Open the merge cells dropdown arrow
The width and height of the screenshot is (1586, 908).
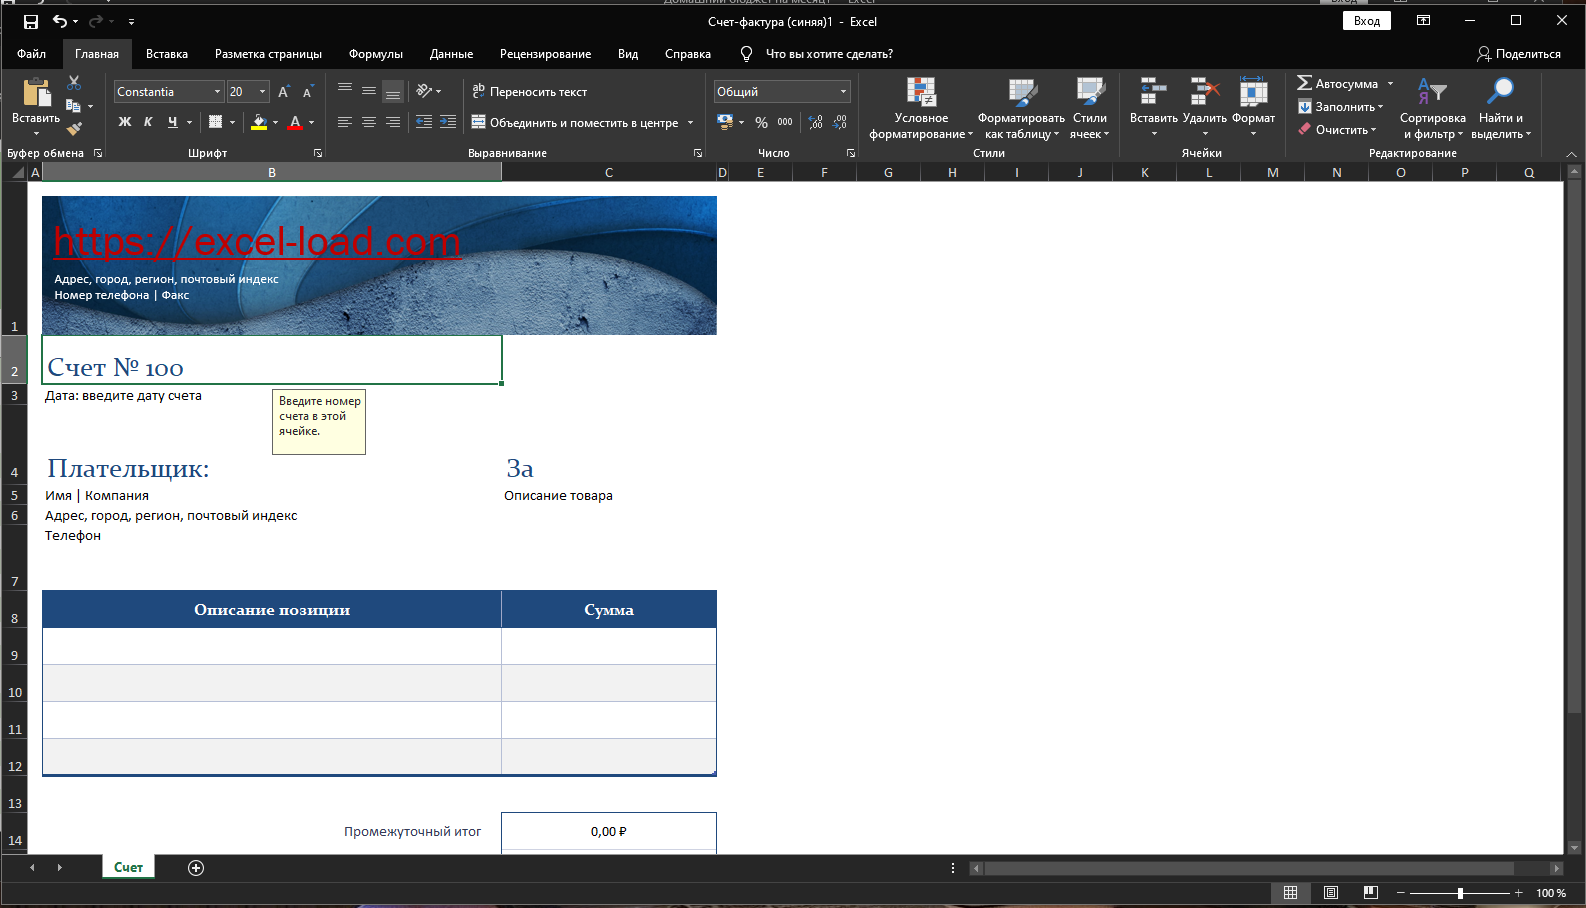690,123
